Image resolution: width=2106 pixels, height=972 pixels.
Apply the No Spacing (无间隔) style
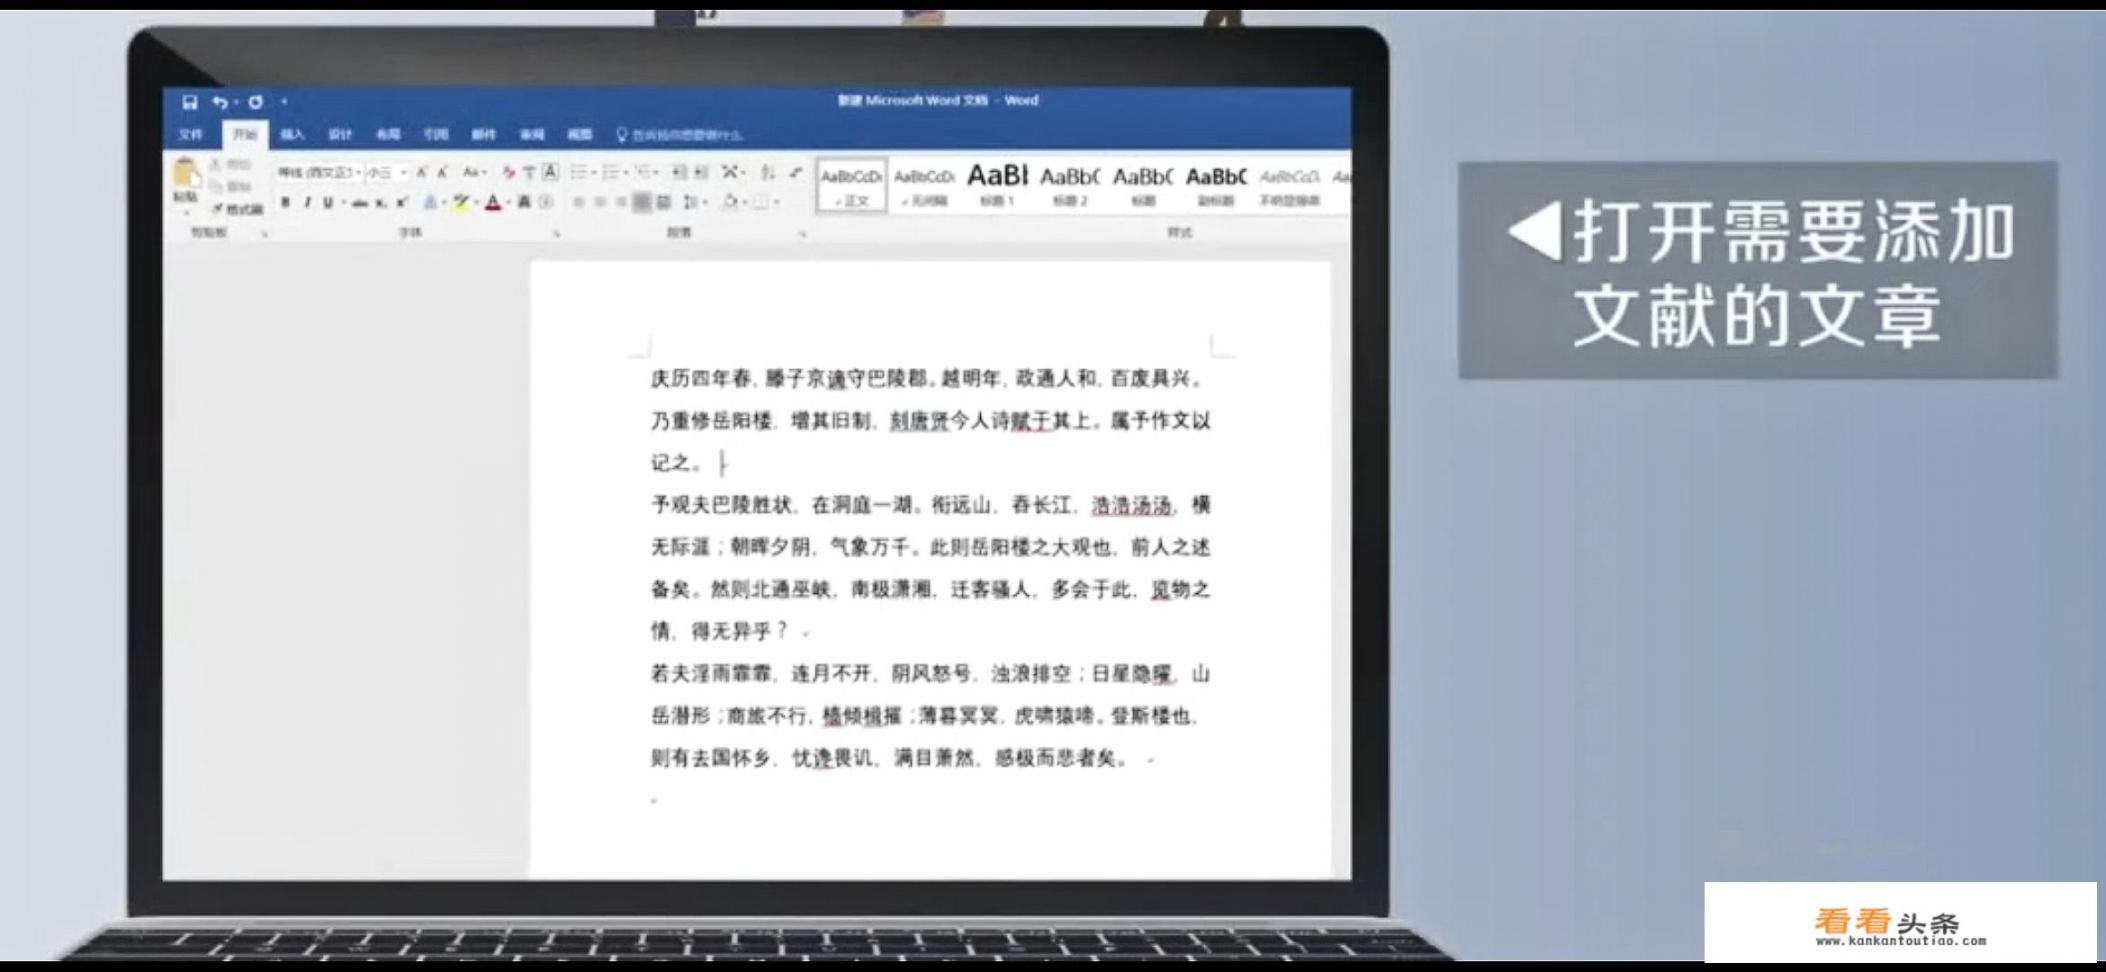924,185
